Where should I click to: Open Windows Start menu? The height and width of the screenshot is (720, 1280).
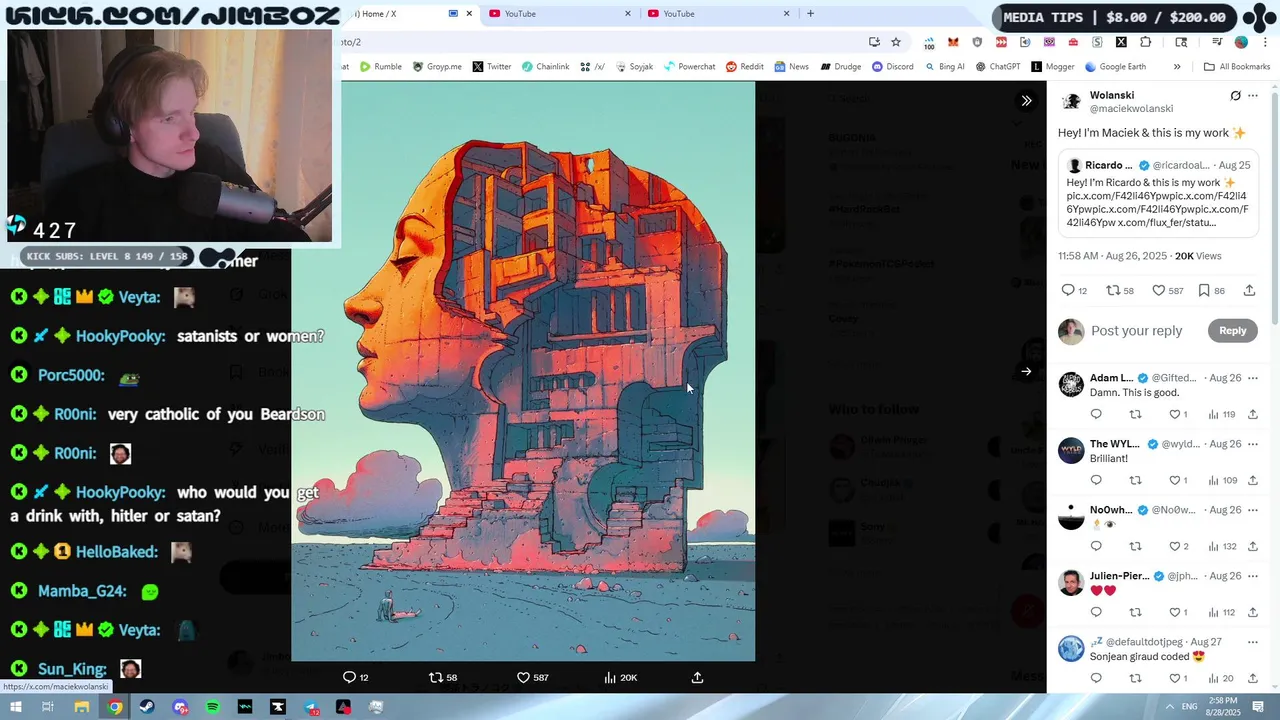[16, 707]
